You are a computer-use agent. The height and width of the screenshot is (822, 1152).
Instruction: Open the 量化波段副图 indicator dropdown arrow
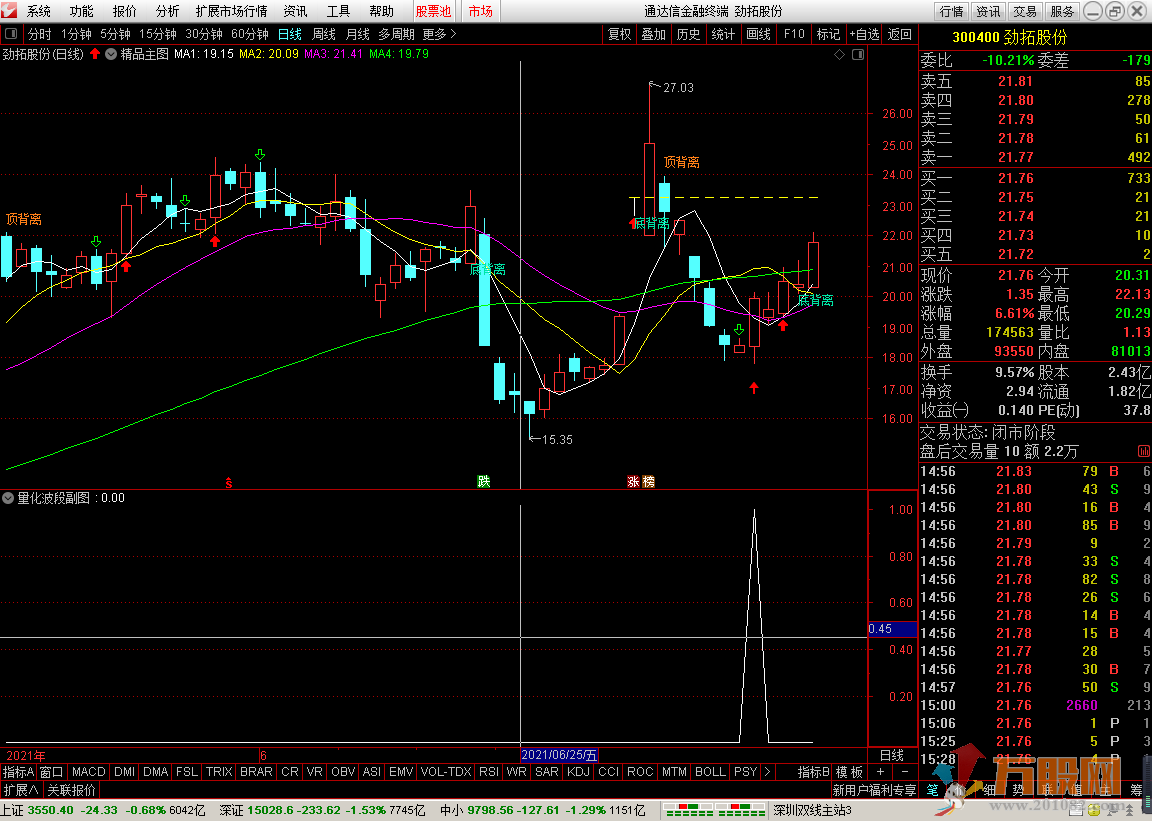click(x=8, y=498)
